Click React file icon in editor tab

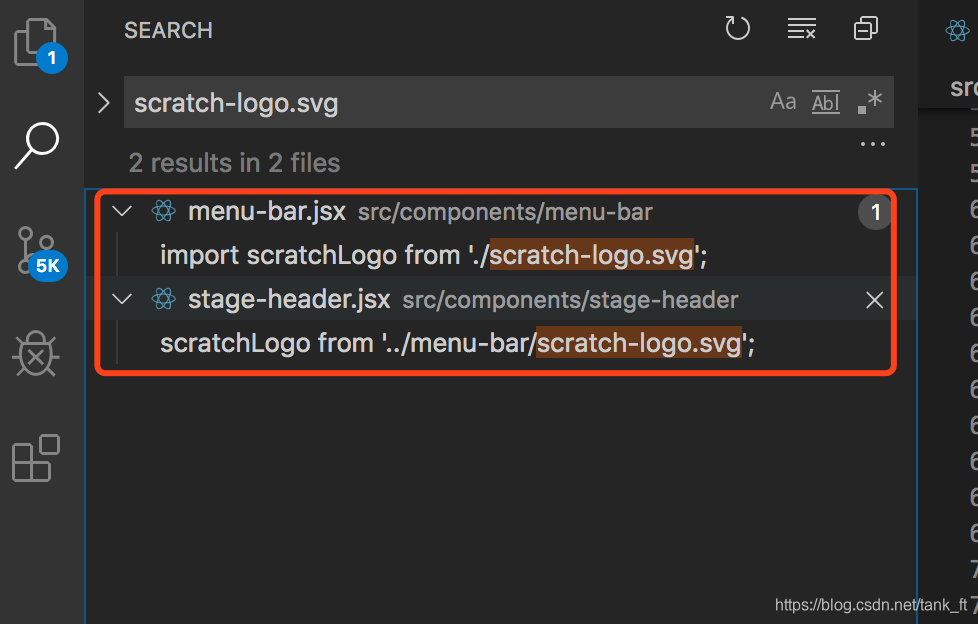pyautogui.click(x=957, y=30)
